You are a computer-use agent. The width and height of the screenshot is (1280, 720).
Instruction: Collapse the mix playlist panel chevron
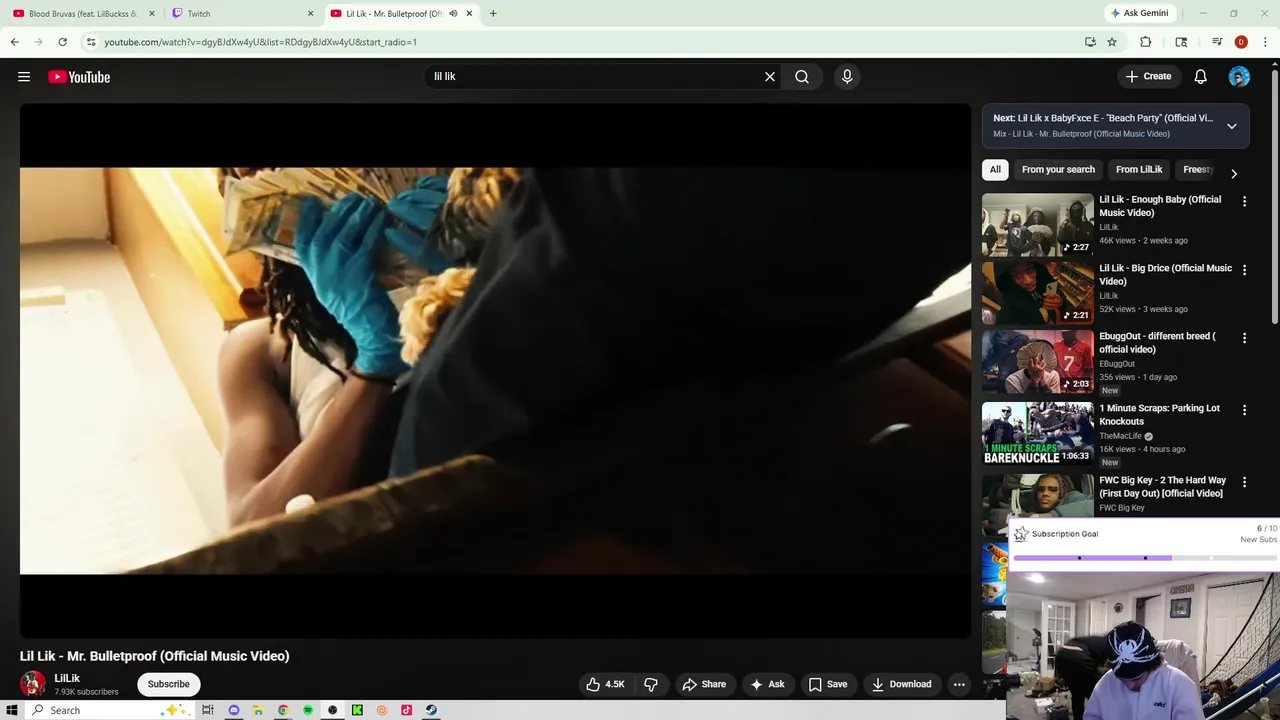point(1232,127)
